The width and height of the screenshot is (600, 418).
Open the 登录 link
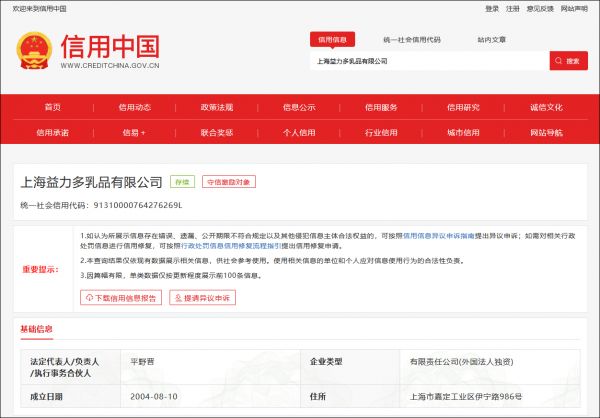pyautogui.click(x=492, y=8)
